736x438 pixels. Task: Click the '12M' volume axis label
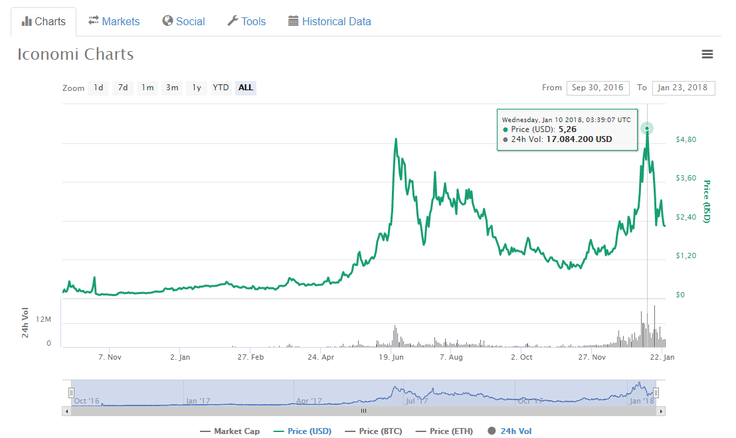point(43,320)
